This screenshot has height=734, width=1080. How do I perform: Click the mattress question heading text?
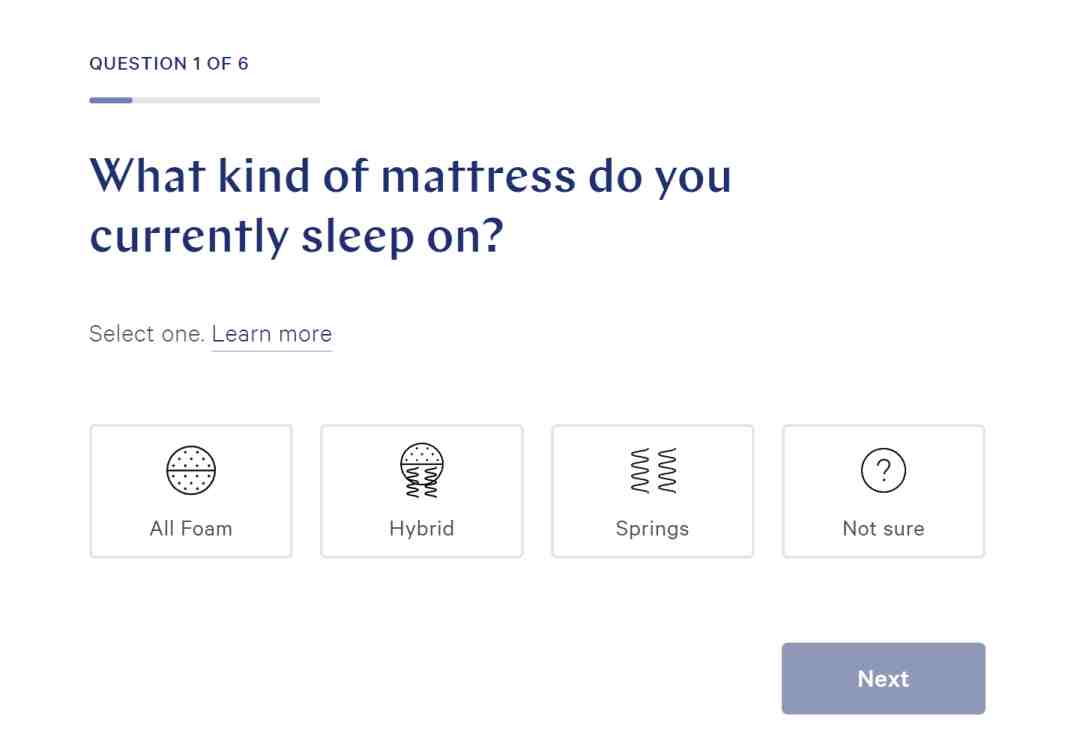click(411, 206)
